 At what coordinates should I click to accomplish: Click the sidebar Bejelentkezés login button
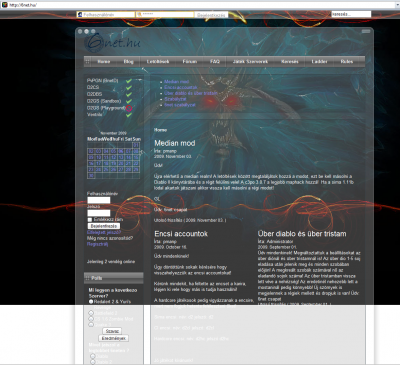pos(104,226)
